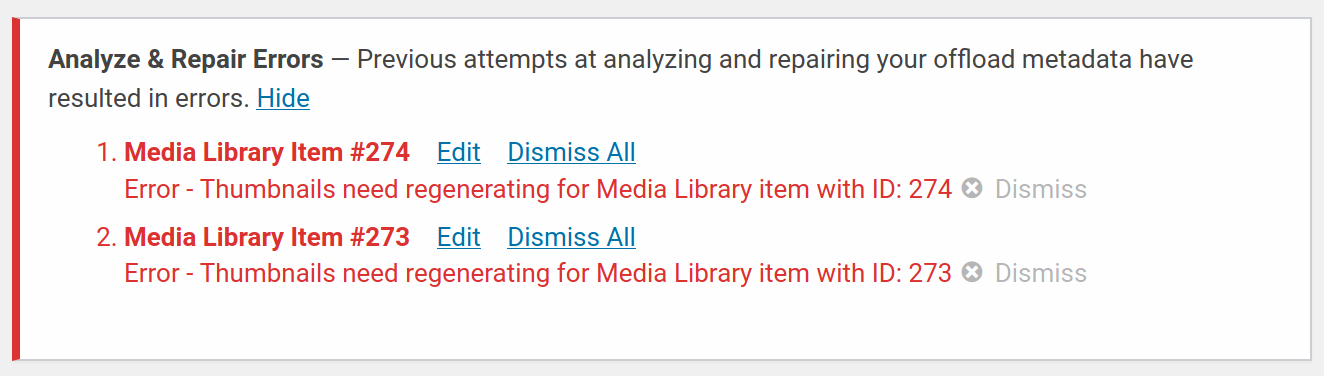
Task: Click the circled X icon for ID 273 error
Action: [x=972, y=273]
